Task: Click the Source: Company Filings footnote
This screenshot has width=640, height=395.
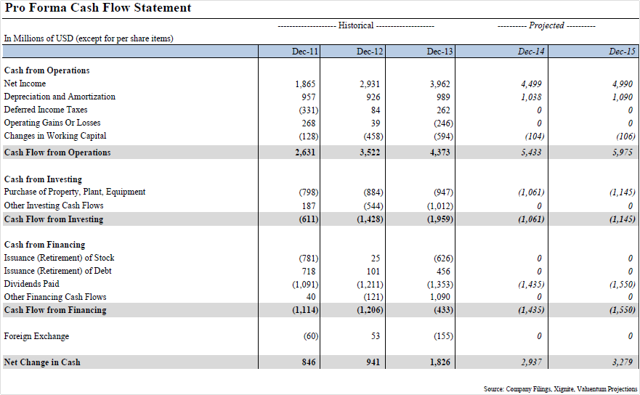Action: click(560, 389)
